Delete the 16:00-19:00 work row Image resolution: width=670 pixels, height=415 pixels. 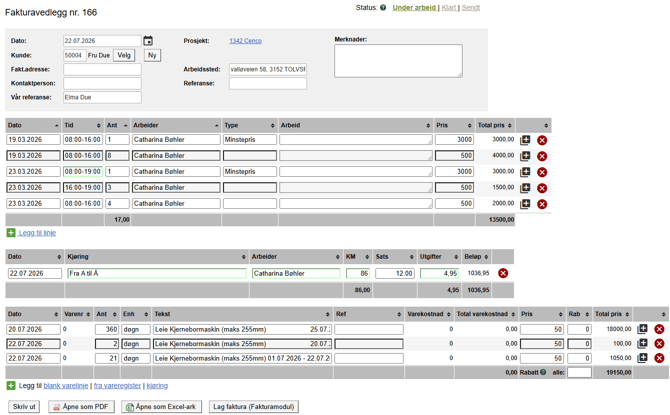(542, 188)
